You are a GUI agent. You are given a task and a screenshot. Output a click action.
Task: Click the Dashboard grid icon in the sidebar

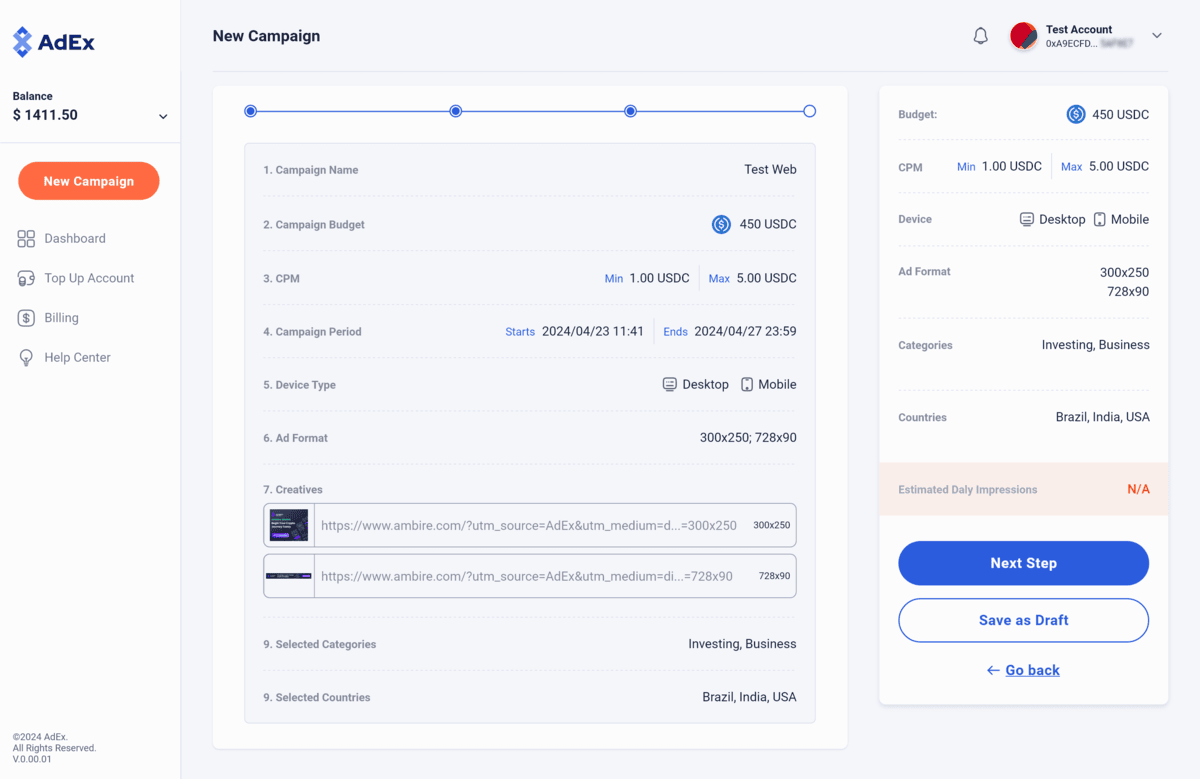pos(25,238)
